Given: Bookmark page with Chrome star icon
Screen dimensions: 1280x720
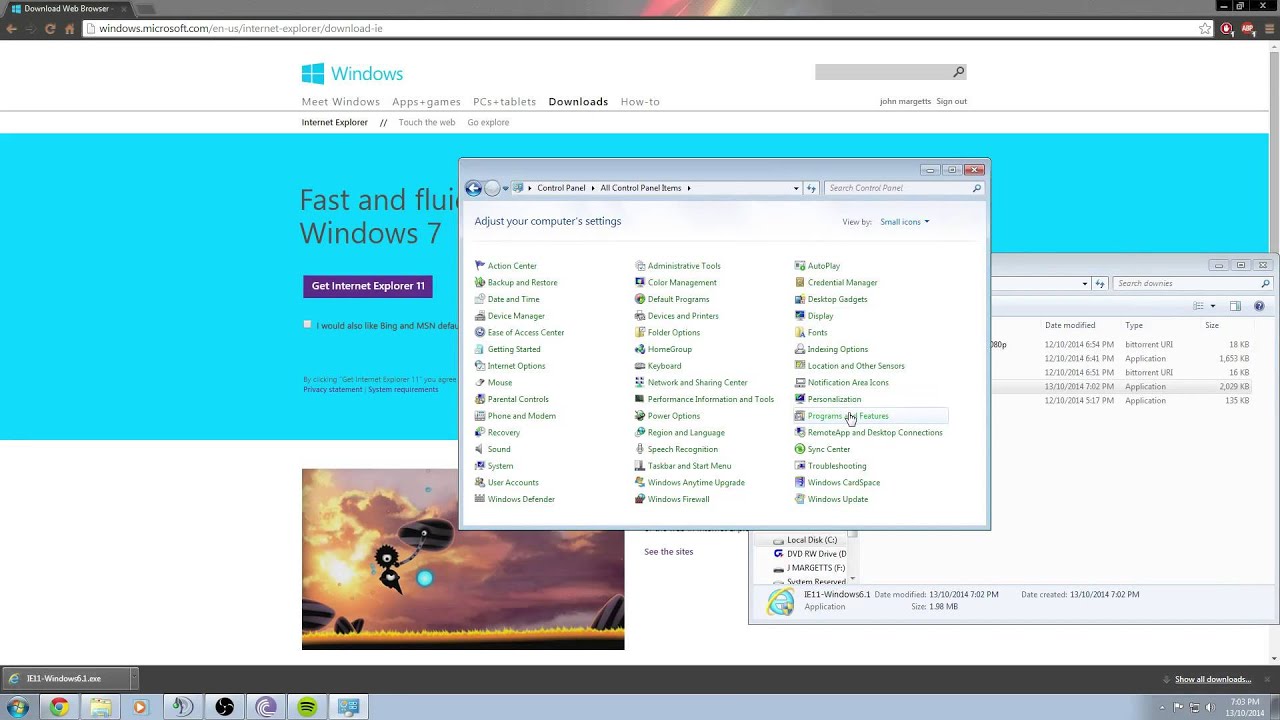Looking at the screenshot, I should pyautogui.click(x=1205, y=28).
